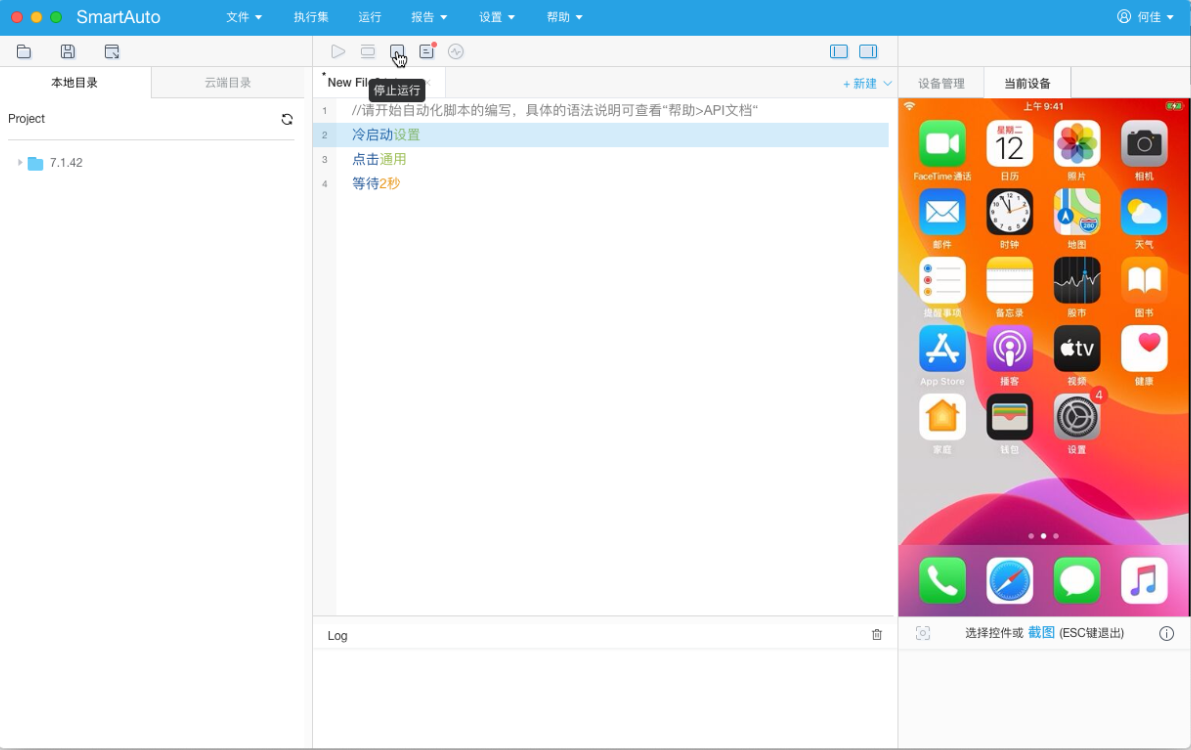Toggle the right device panel

coord(868,52)
